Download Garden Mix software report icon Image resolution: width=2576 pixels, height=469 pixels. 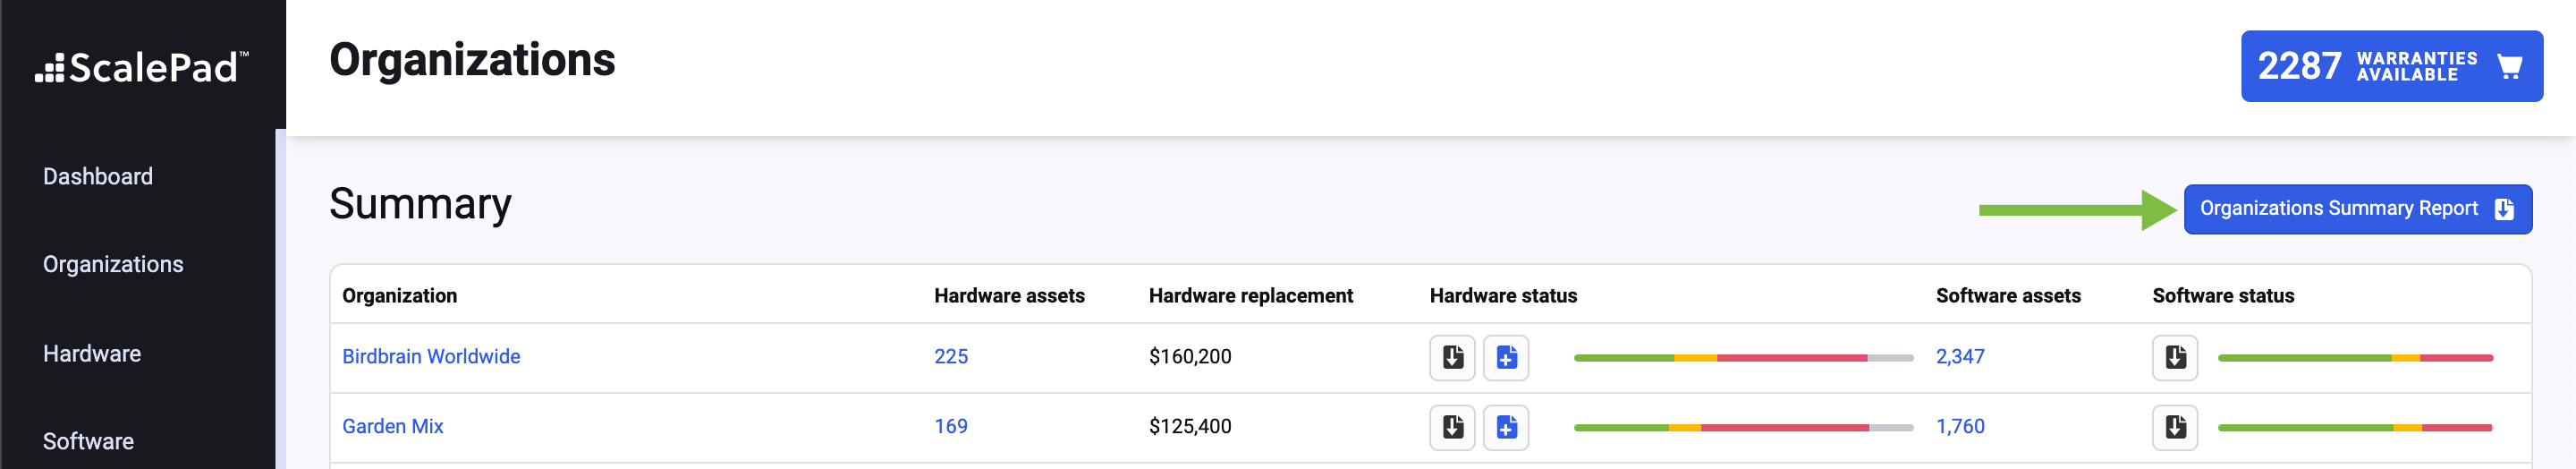click(x=2175, y=427)
